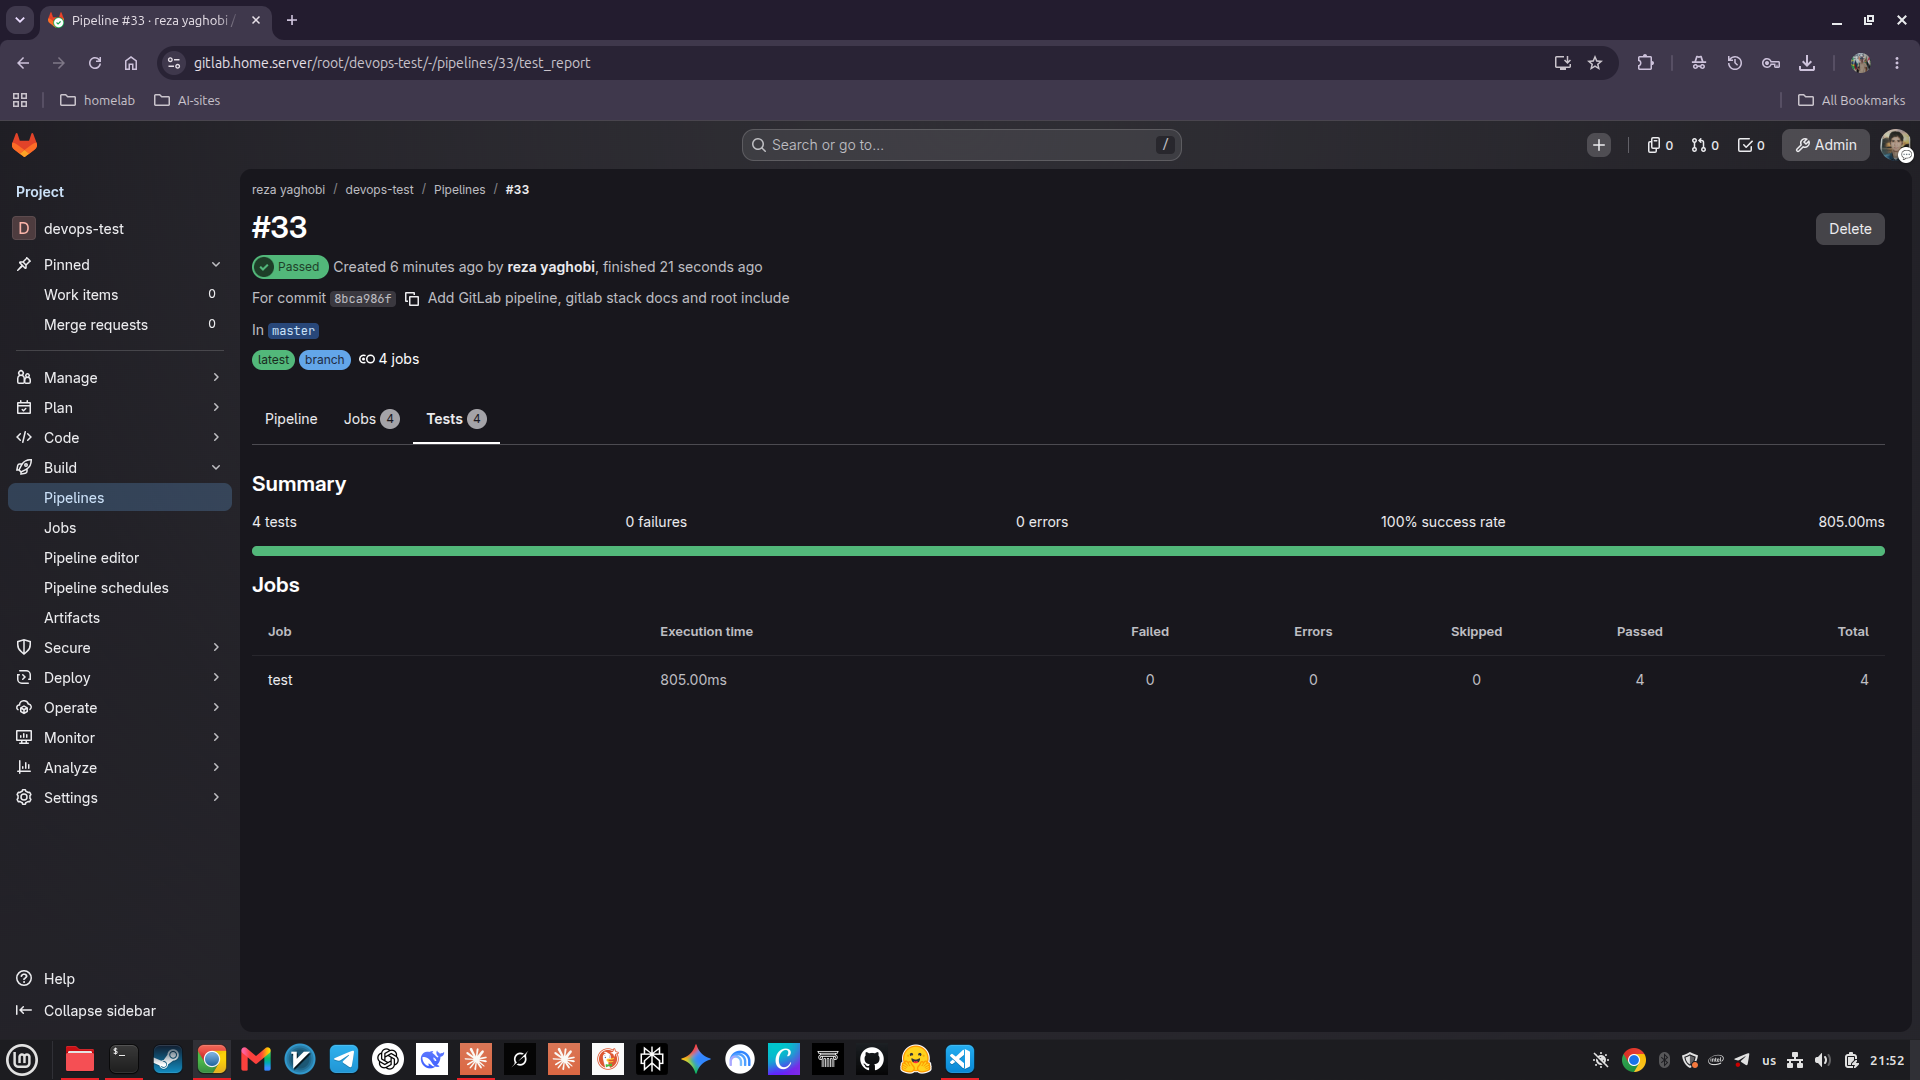Open the master branch link
The image size is (1920, 1080).
pyautogui.click(x=293, y=331)
